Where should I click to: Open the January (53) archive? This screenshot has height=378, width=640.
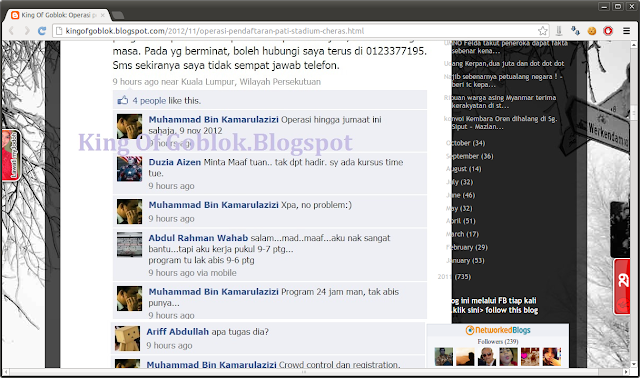pos(465,260)
